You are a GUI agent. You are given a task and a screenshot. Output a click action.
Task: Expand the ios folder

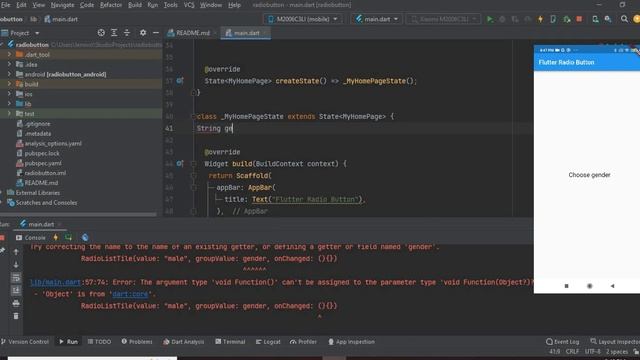(x=9, y=94)
